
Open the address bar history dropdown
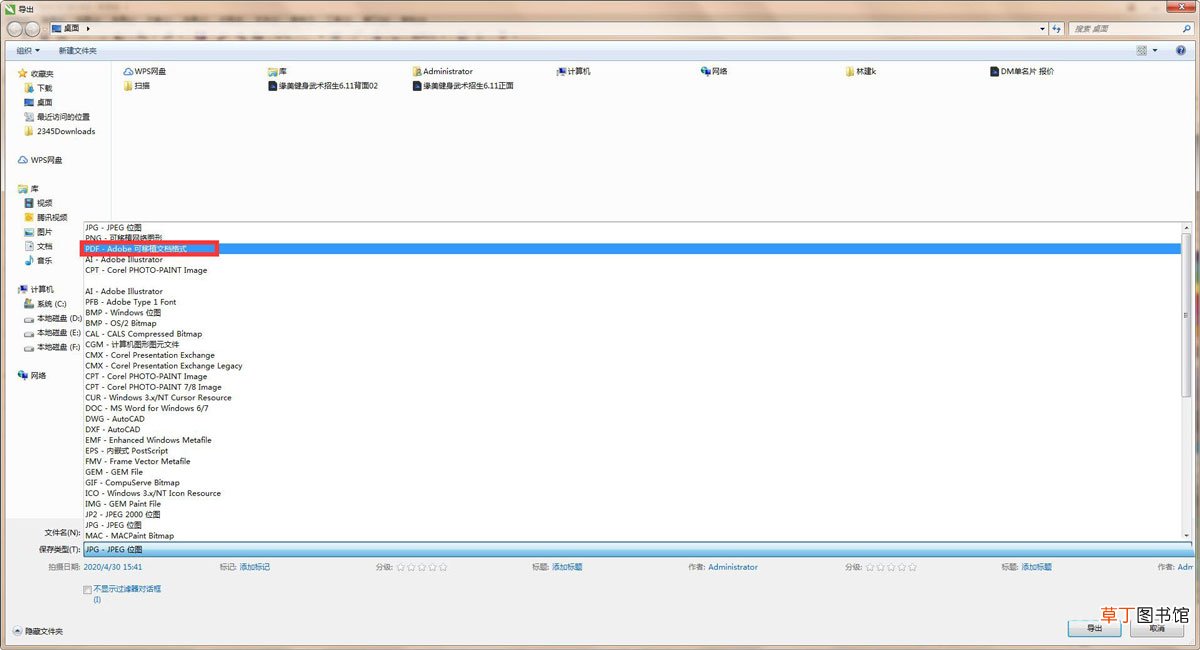(x=1043, y=29)
